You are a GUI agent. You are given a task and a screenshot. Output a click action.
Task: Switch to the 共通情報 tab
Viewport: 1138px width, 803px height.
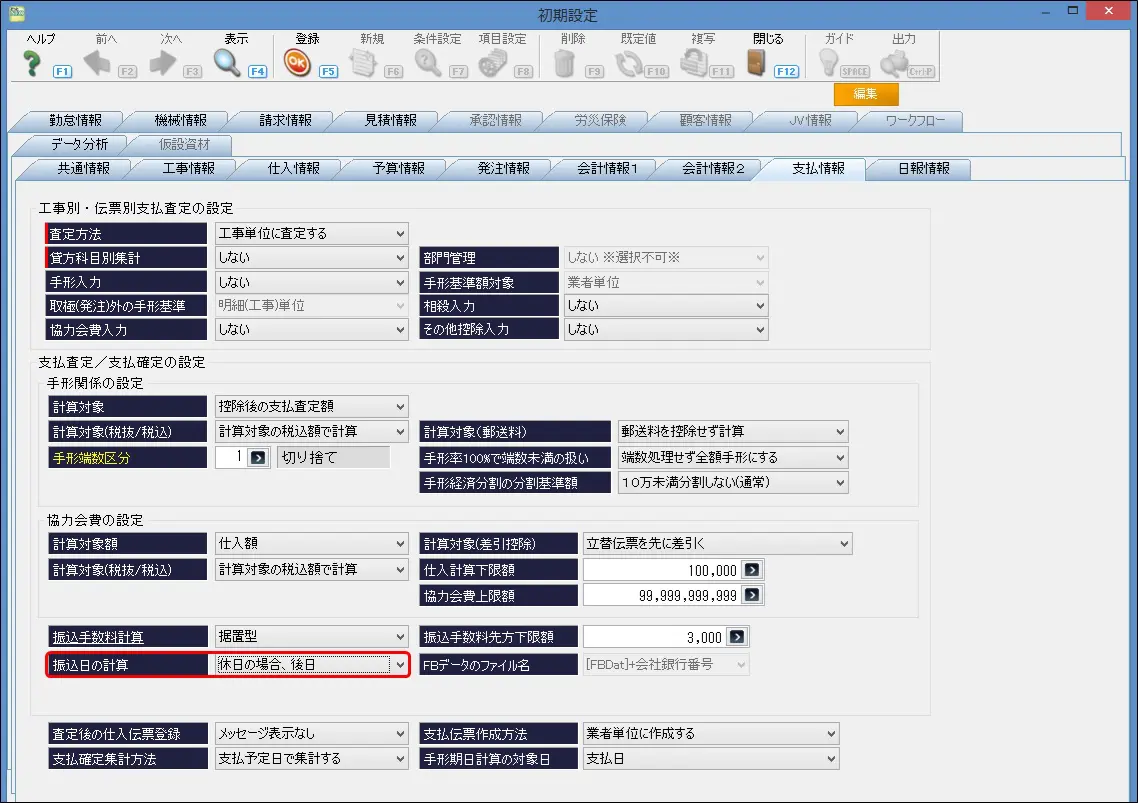click(83, 168)
